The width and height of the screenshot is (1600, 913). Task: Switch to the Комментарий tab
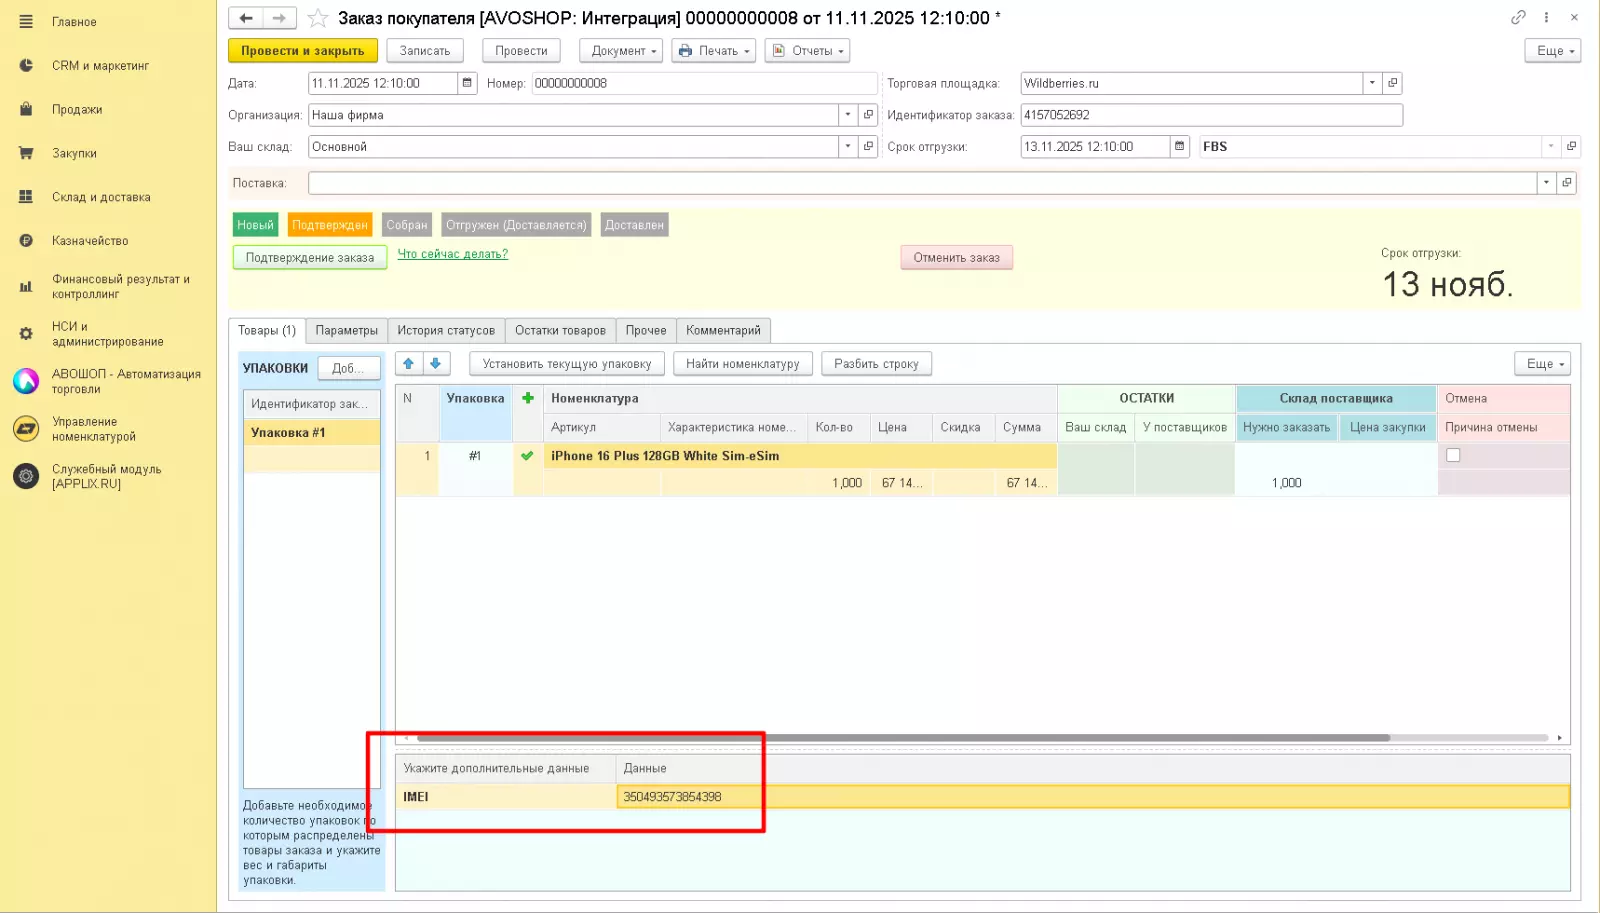[723, 330]
